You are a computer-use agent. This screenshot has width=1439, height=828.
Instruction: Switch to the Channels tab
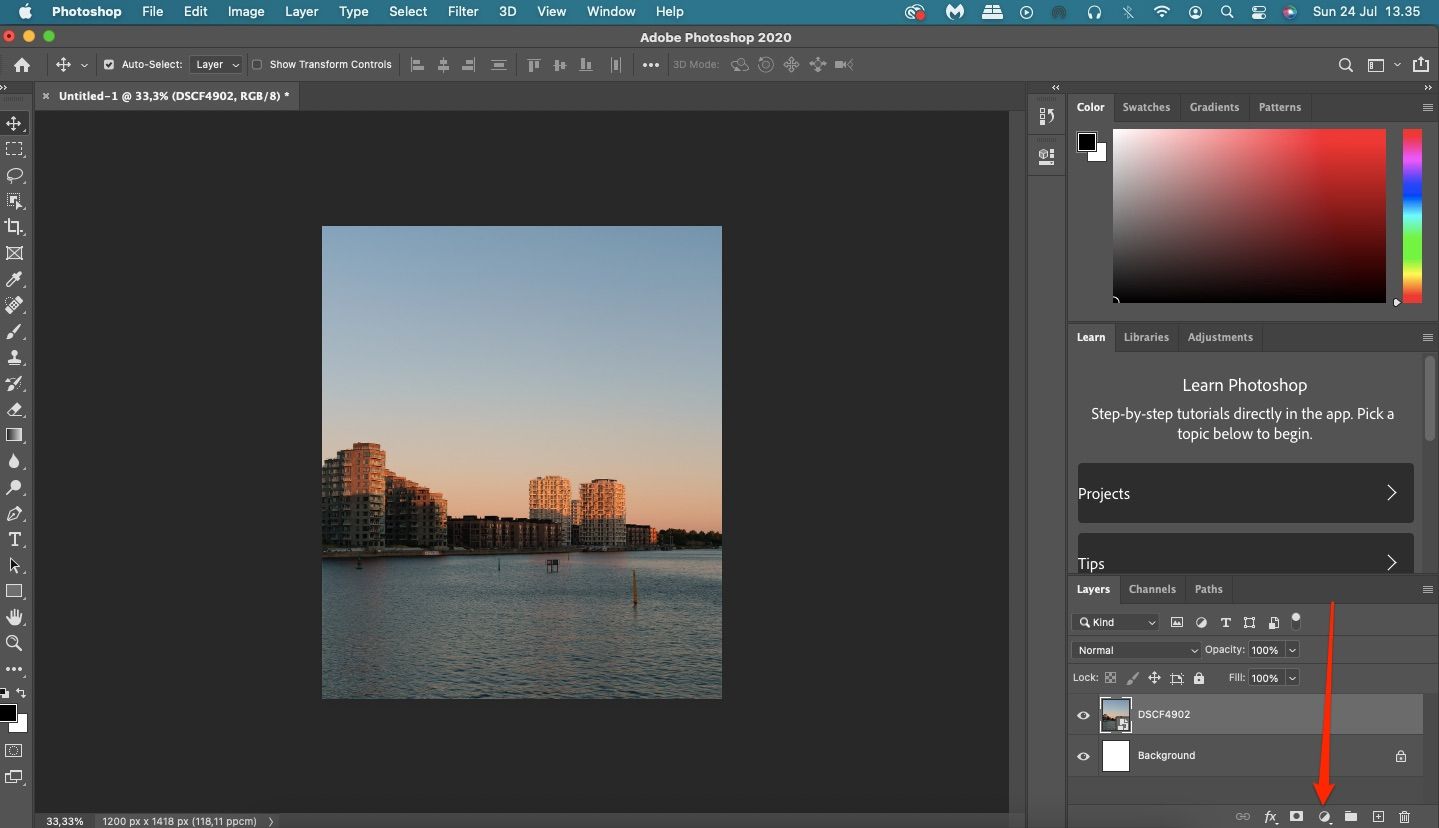pos(1151,589)
